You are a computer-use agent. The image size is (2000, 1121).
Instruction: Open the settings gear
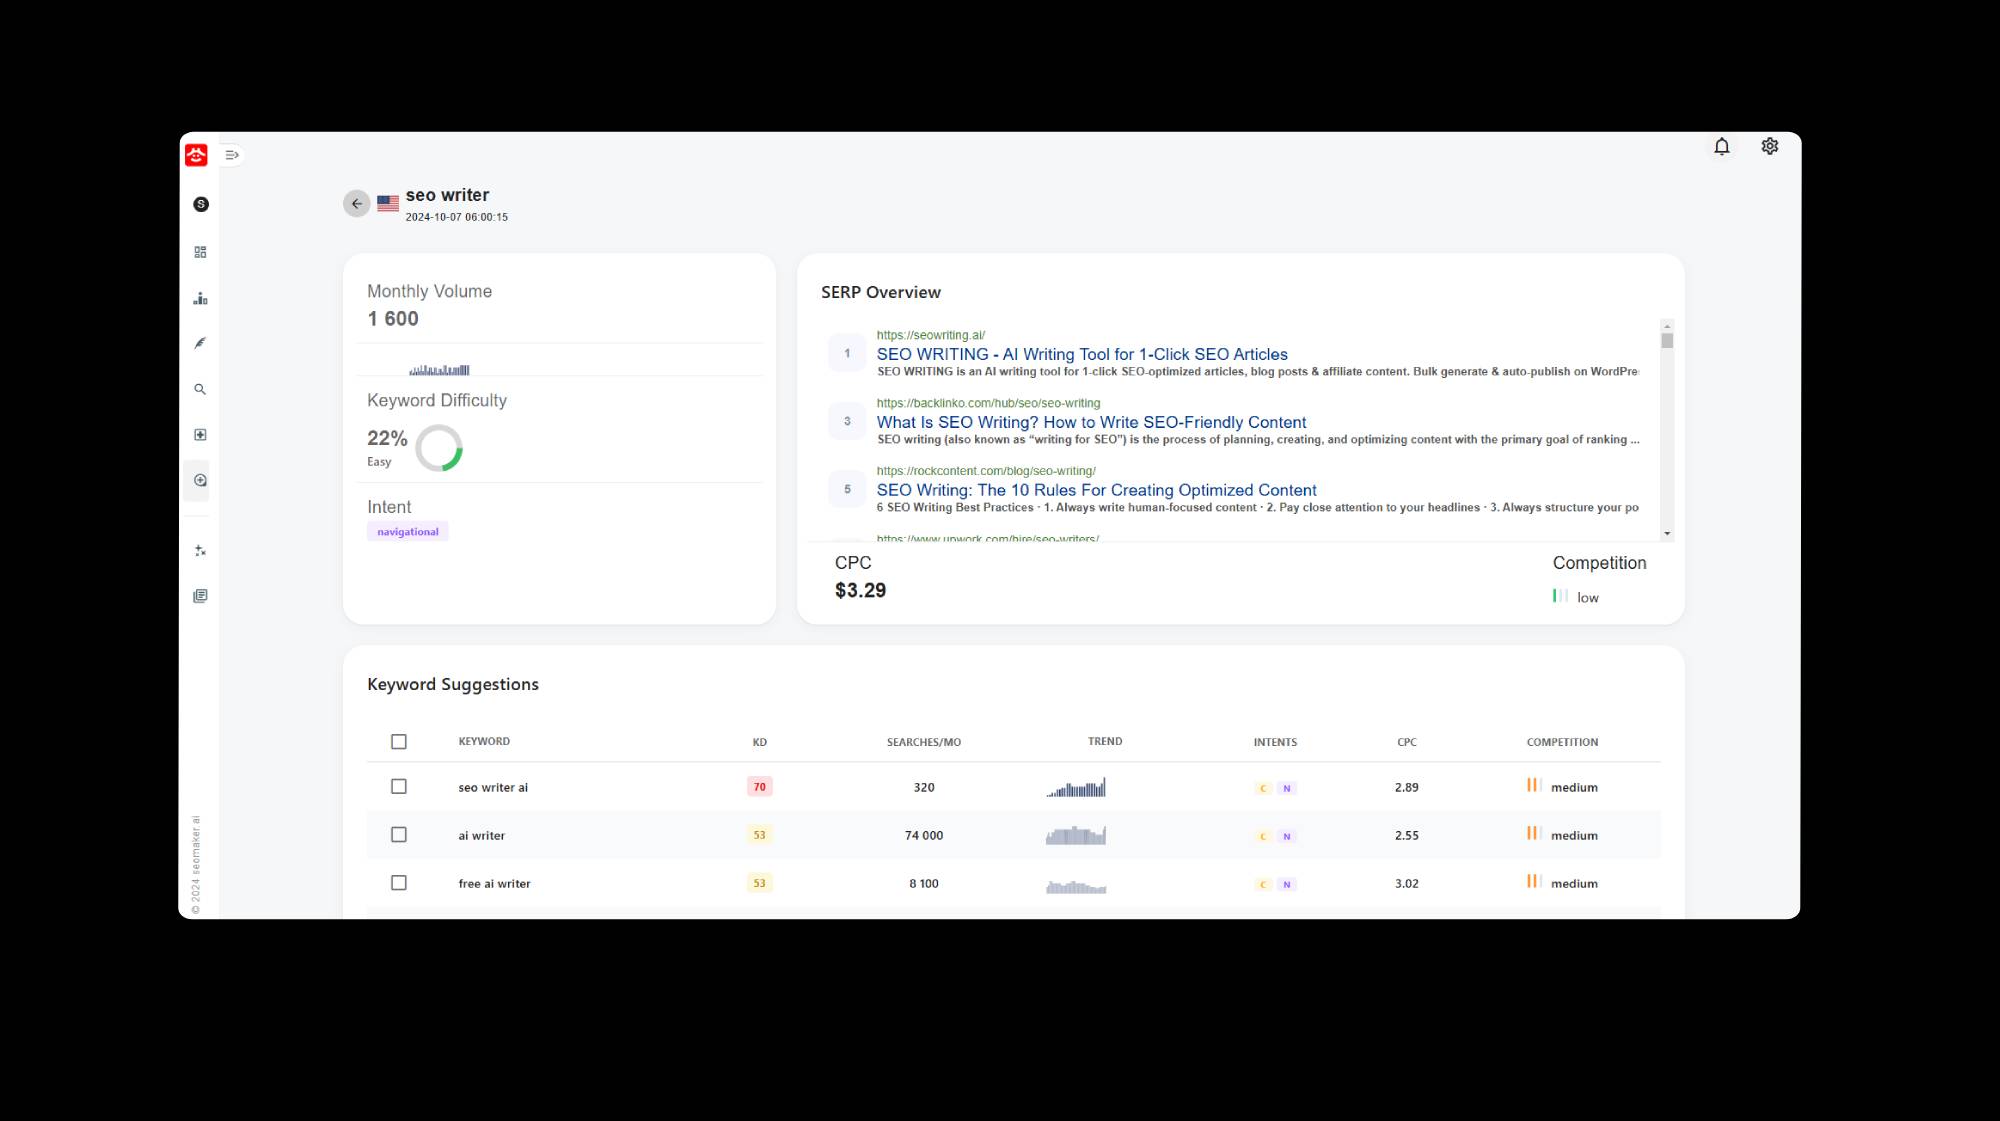pos(1769,146)
